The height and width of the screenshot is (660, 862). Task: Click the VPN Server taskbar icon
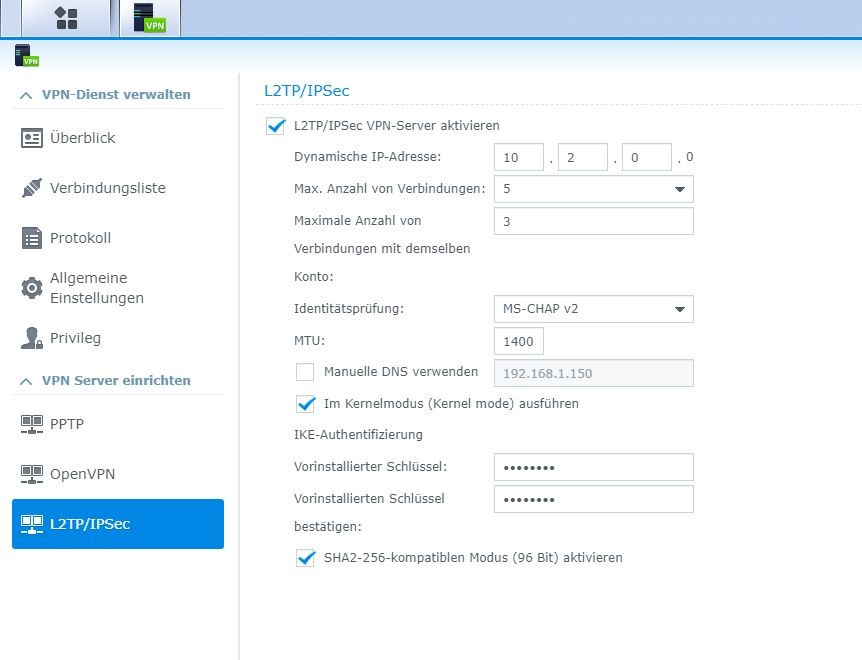pos(149,18)
